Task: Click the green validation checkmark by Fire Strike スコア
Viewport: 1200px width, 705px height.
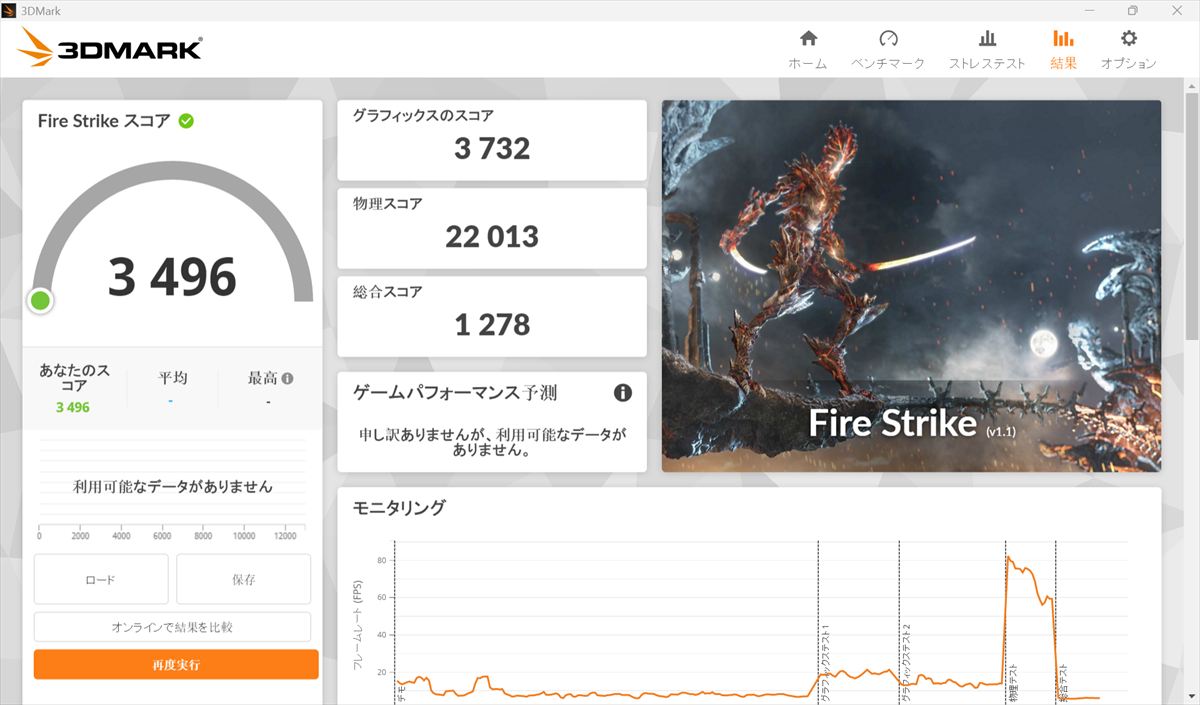Action: tap(186, 121)
